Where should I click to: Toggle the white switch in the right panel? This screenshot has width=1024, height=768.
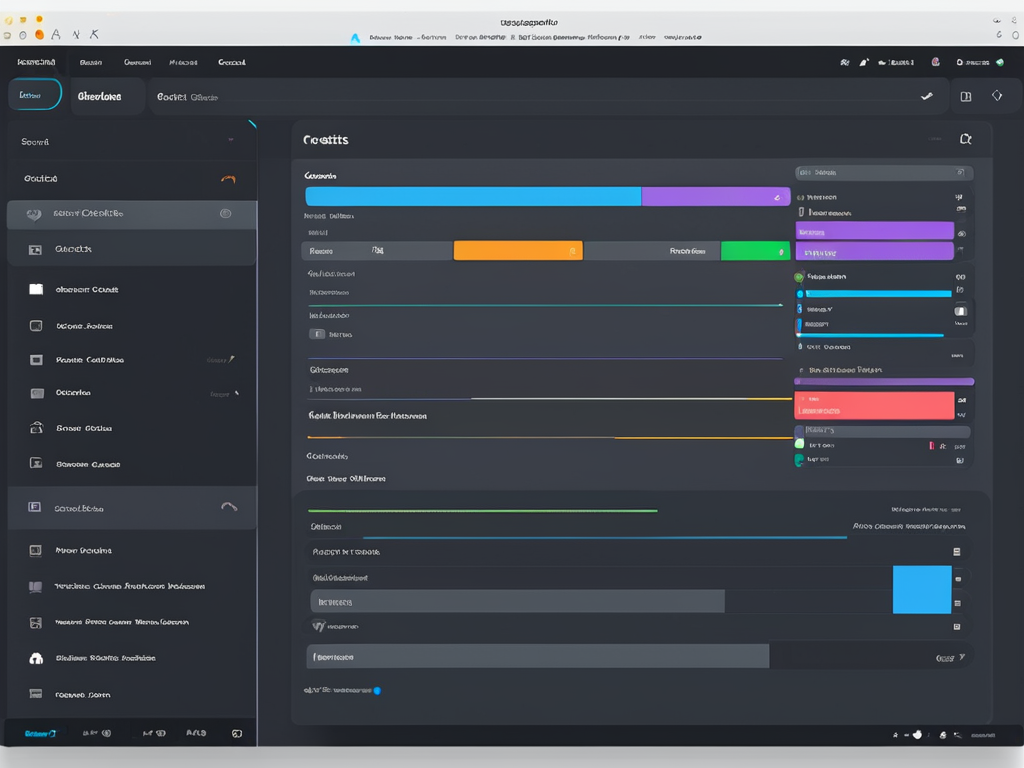point(960,311)
